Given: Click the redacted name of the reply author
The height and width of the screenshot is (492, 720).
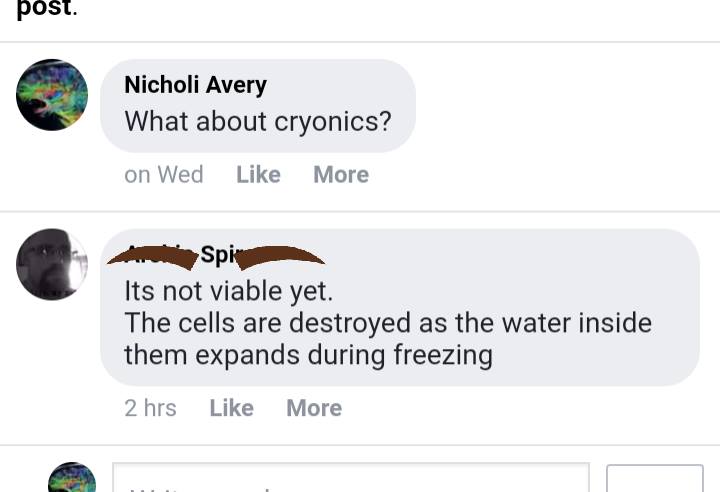Looking at the screenshot, I should pyautogui.click(x=215, y=256).
